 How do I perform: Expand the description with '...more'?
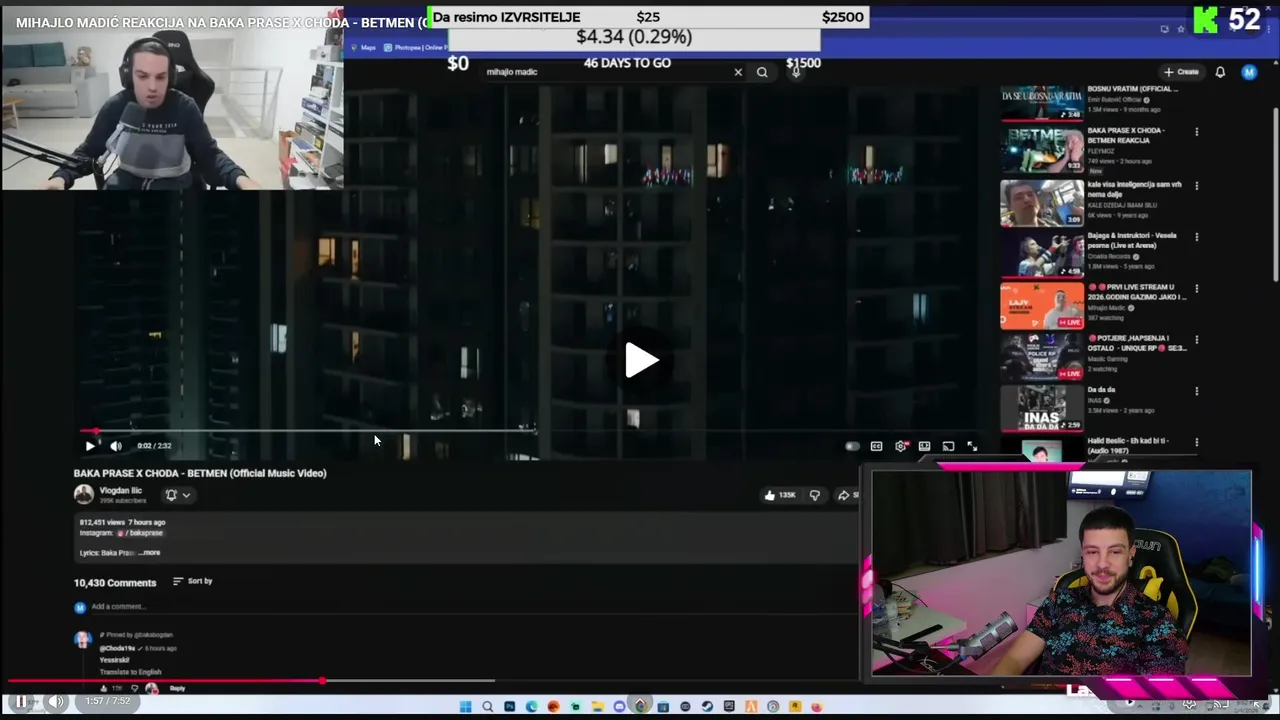[x=149, y=553]
